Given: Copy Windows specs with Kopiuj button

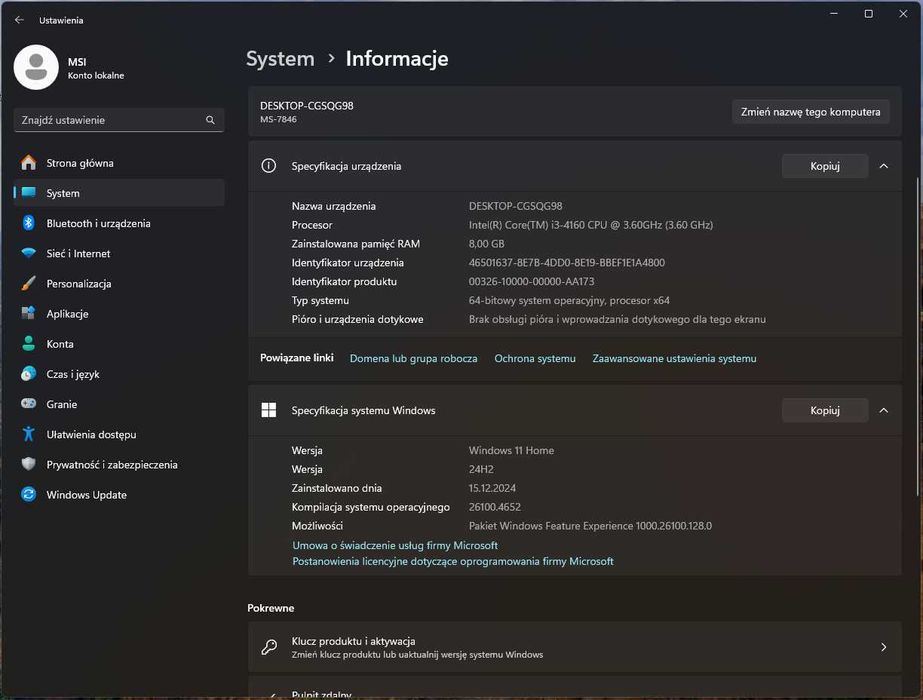Looking at the screenshot, I should pos(825,410).
